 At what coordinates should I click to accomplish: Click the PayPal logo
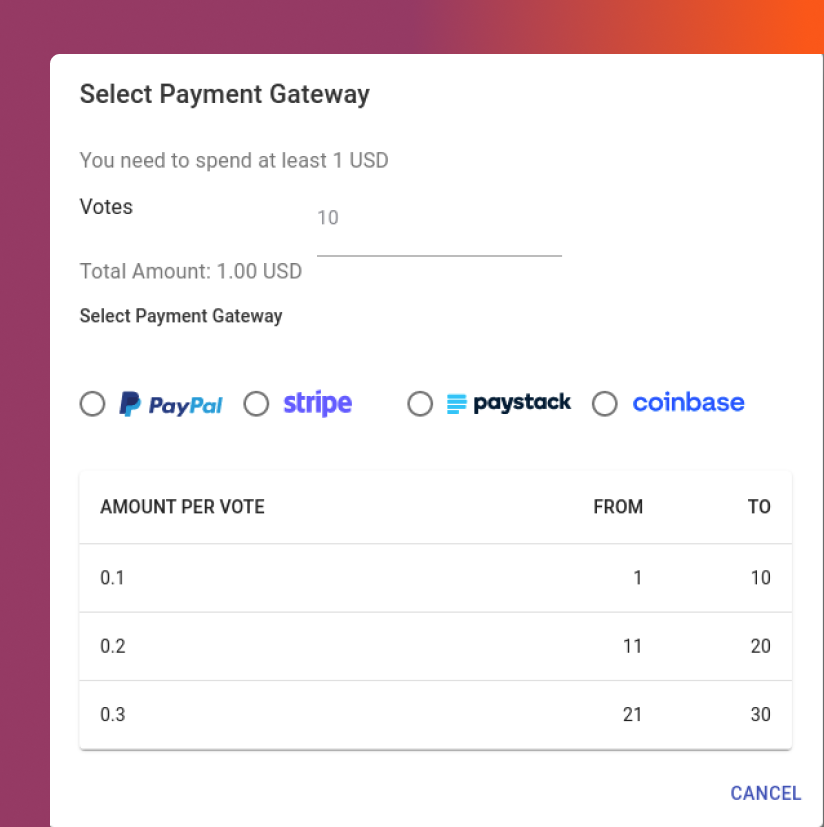(171, 404)
